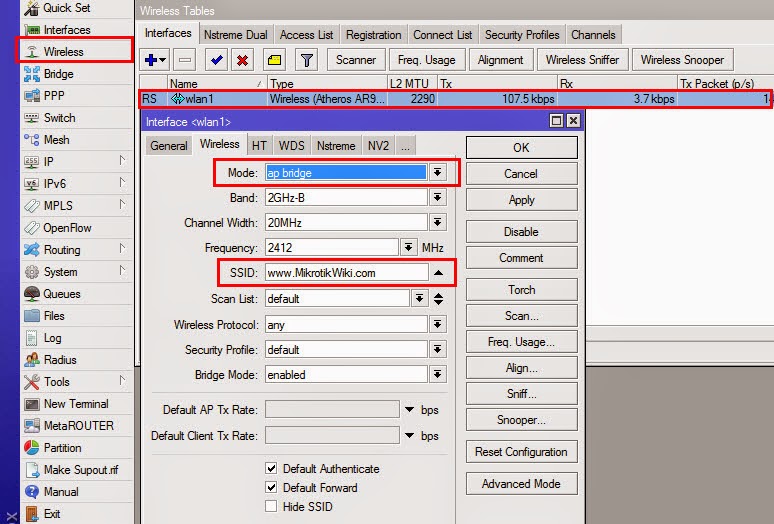Click the funnel filter icon
774x524 pixels.
coord(305,60)
